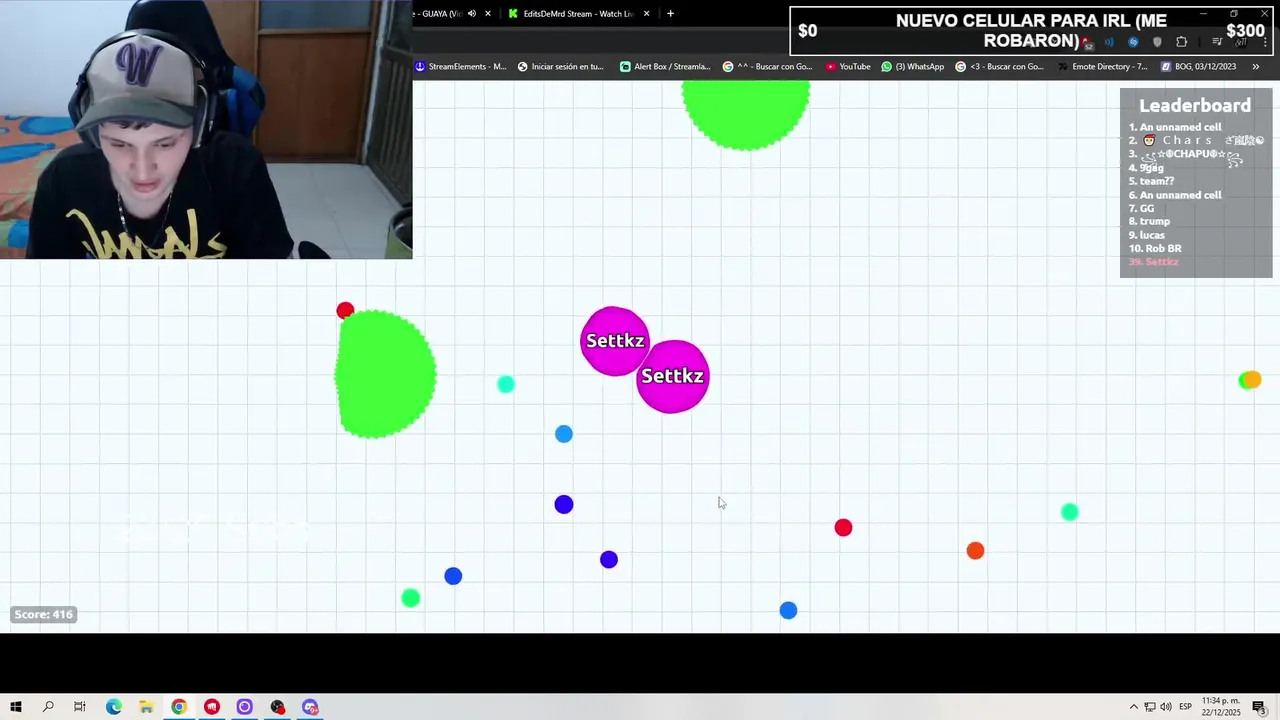This screenshot has height=720, width=1280.
Task: Open the YouTube bookmark
Action: tap(848, 66)
